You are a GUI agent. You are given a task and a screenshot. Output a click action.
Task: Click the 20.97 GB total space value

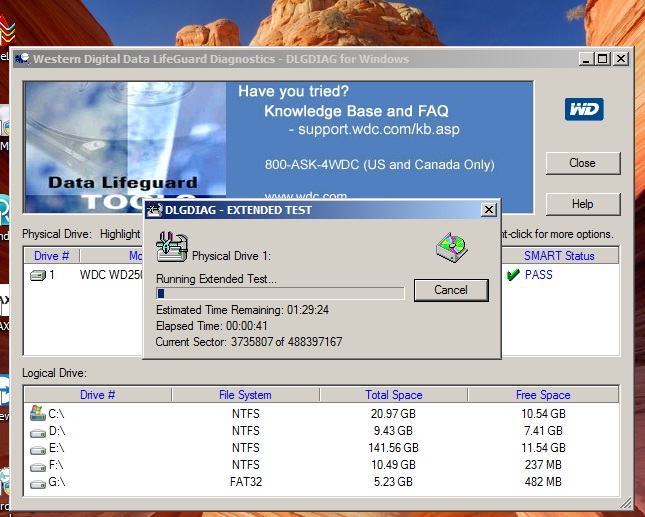393,414
